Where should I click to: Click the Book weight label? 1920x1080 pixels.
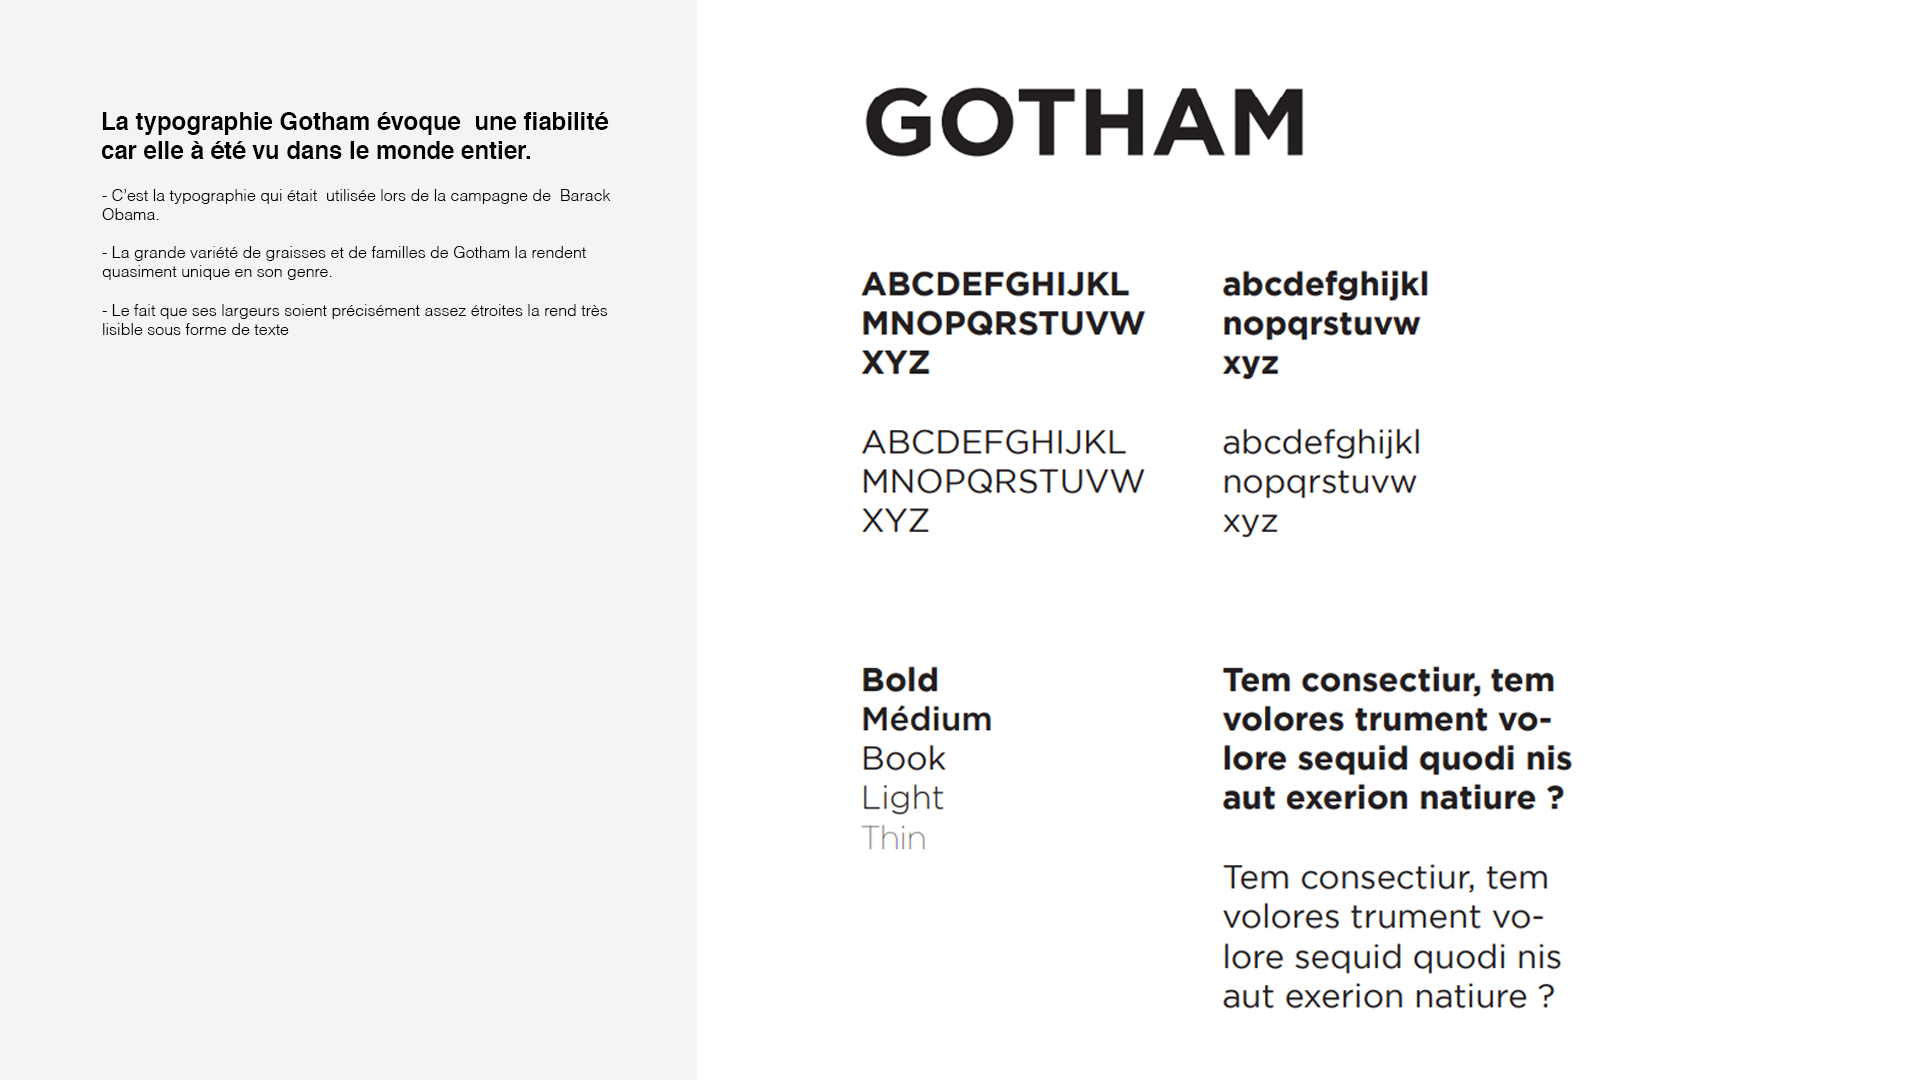click(903, 759)
